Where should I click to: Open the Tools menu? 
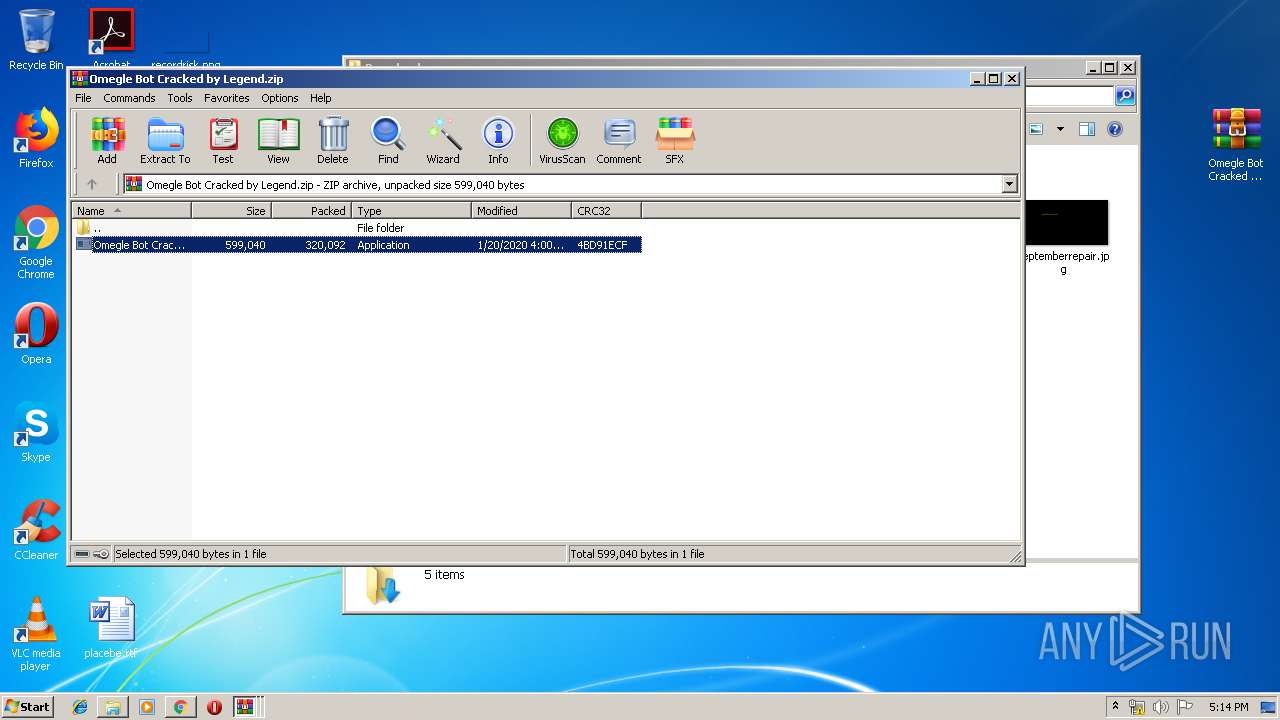(180, 98)
